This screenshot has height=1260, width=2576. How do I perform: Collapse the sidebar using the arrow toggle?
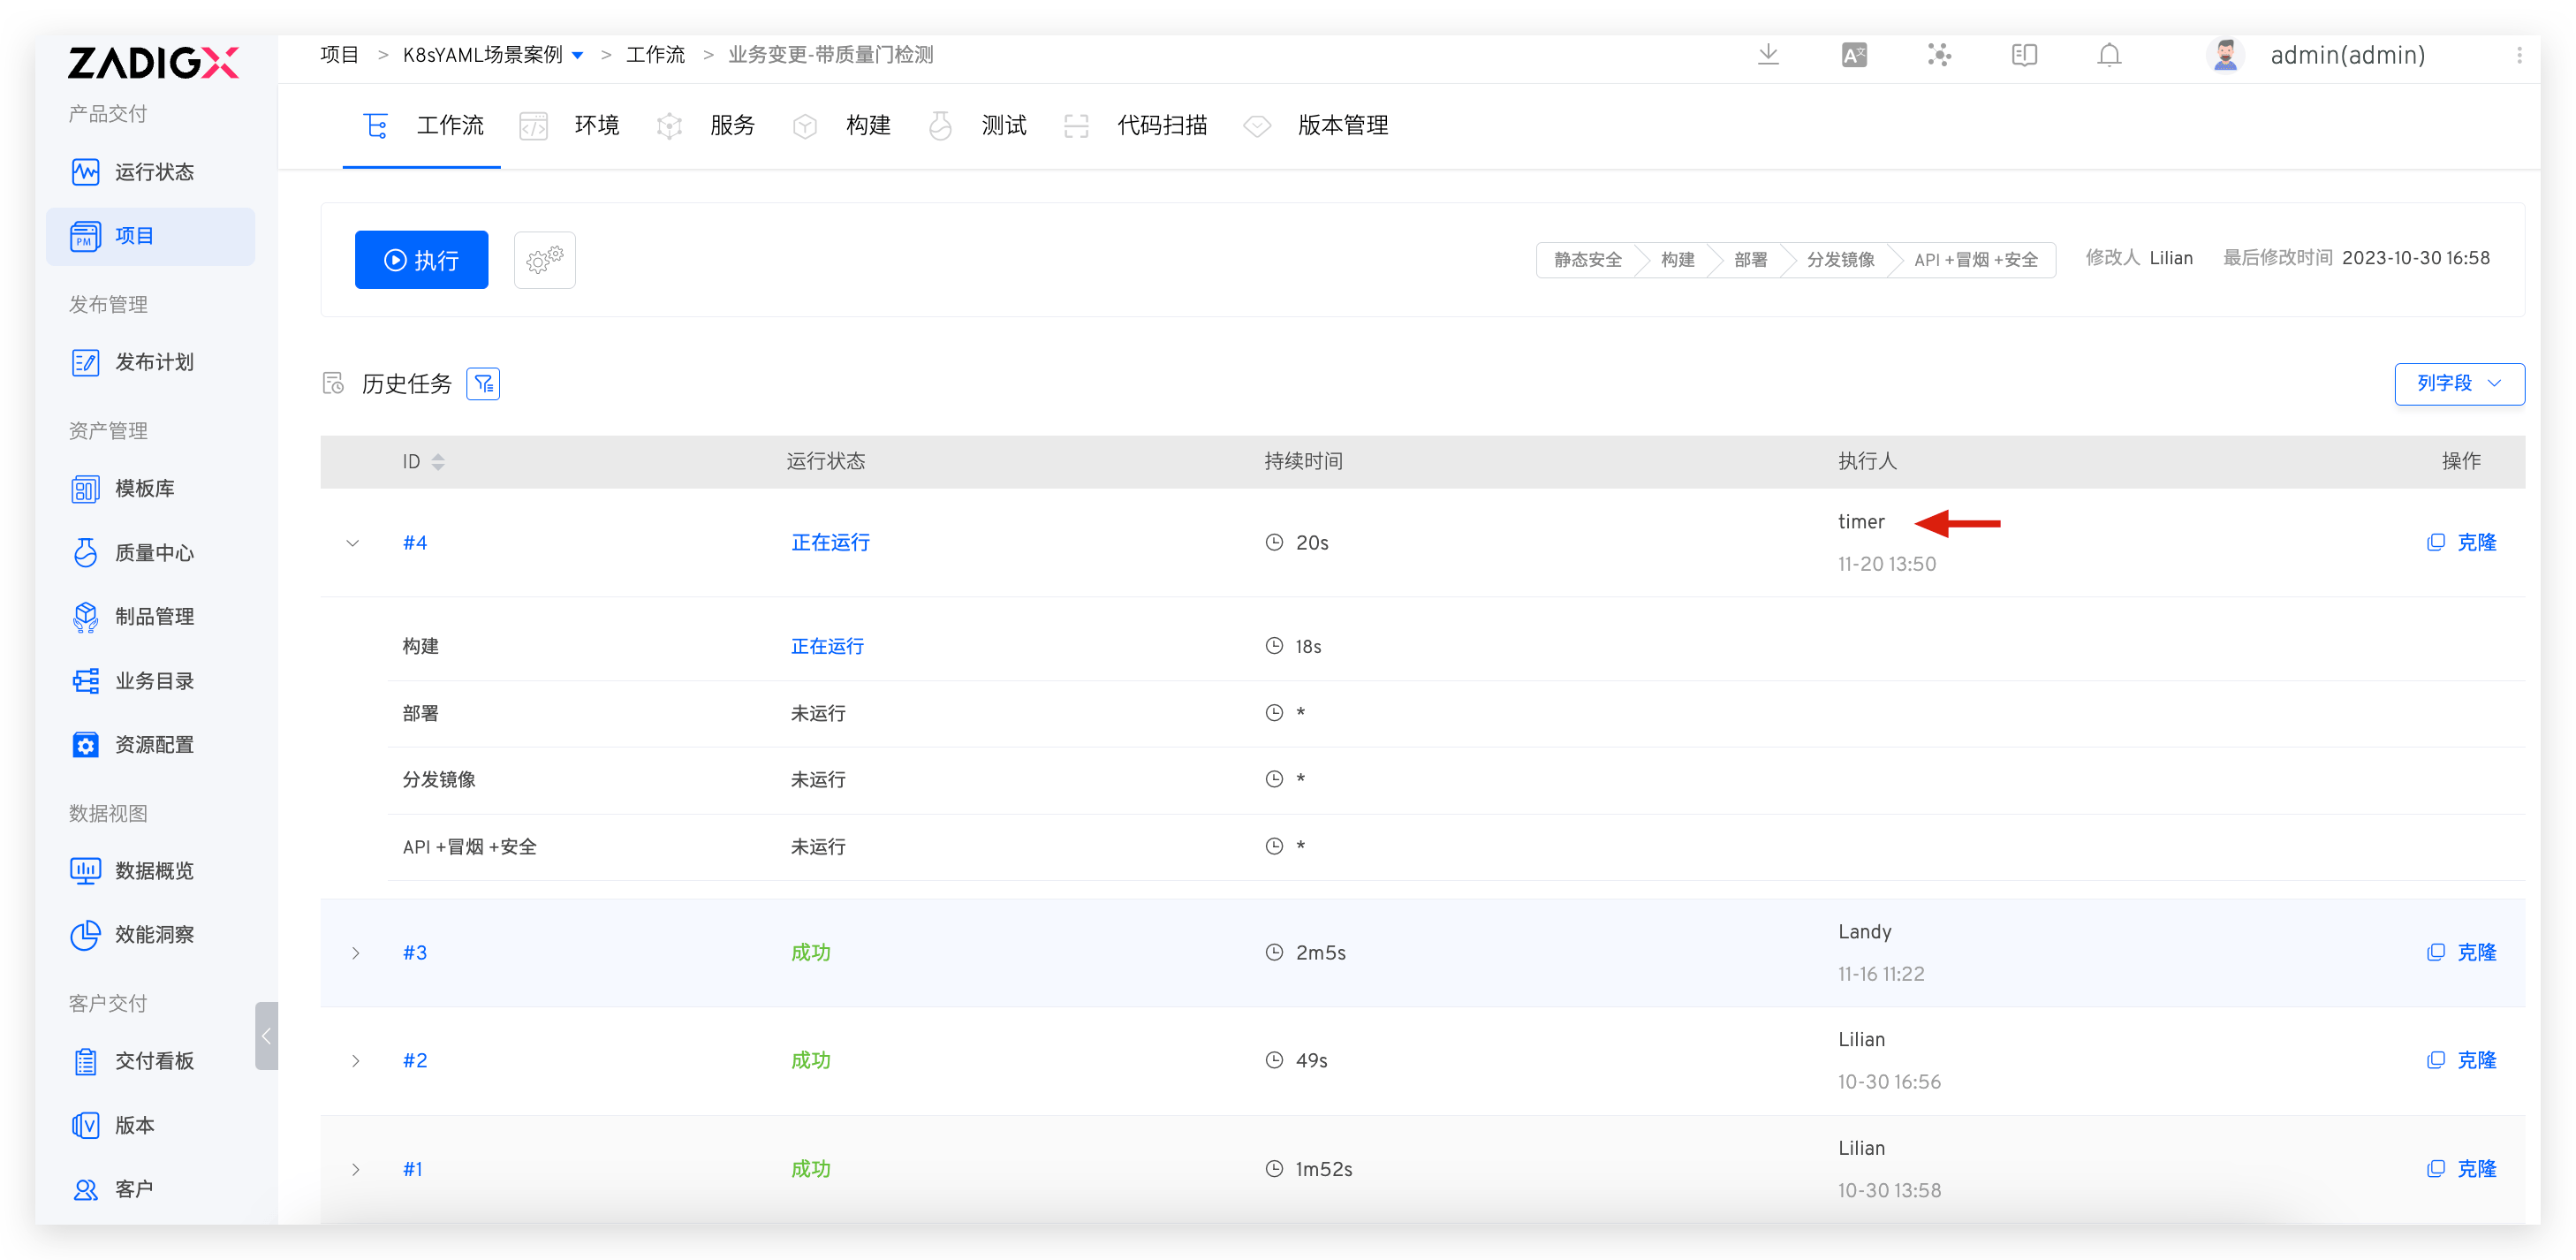266,1037
